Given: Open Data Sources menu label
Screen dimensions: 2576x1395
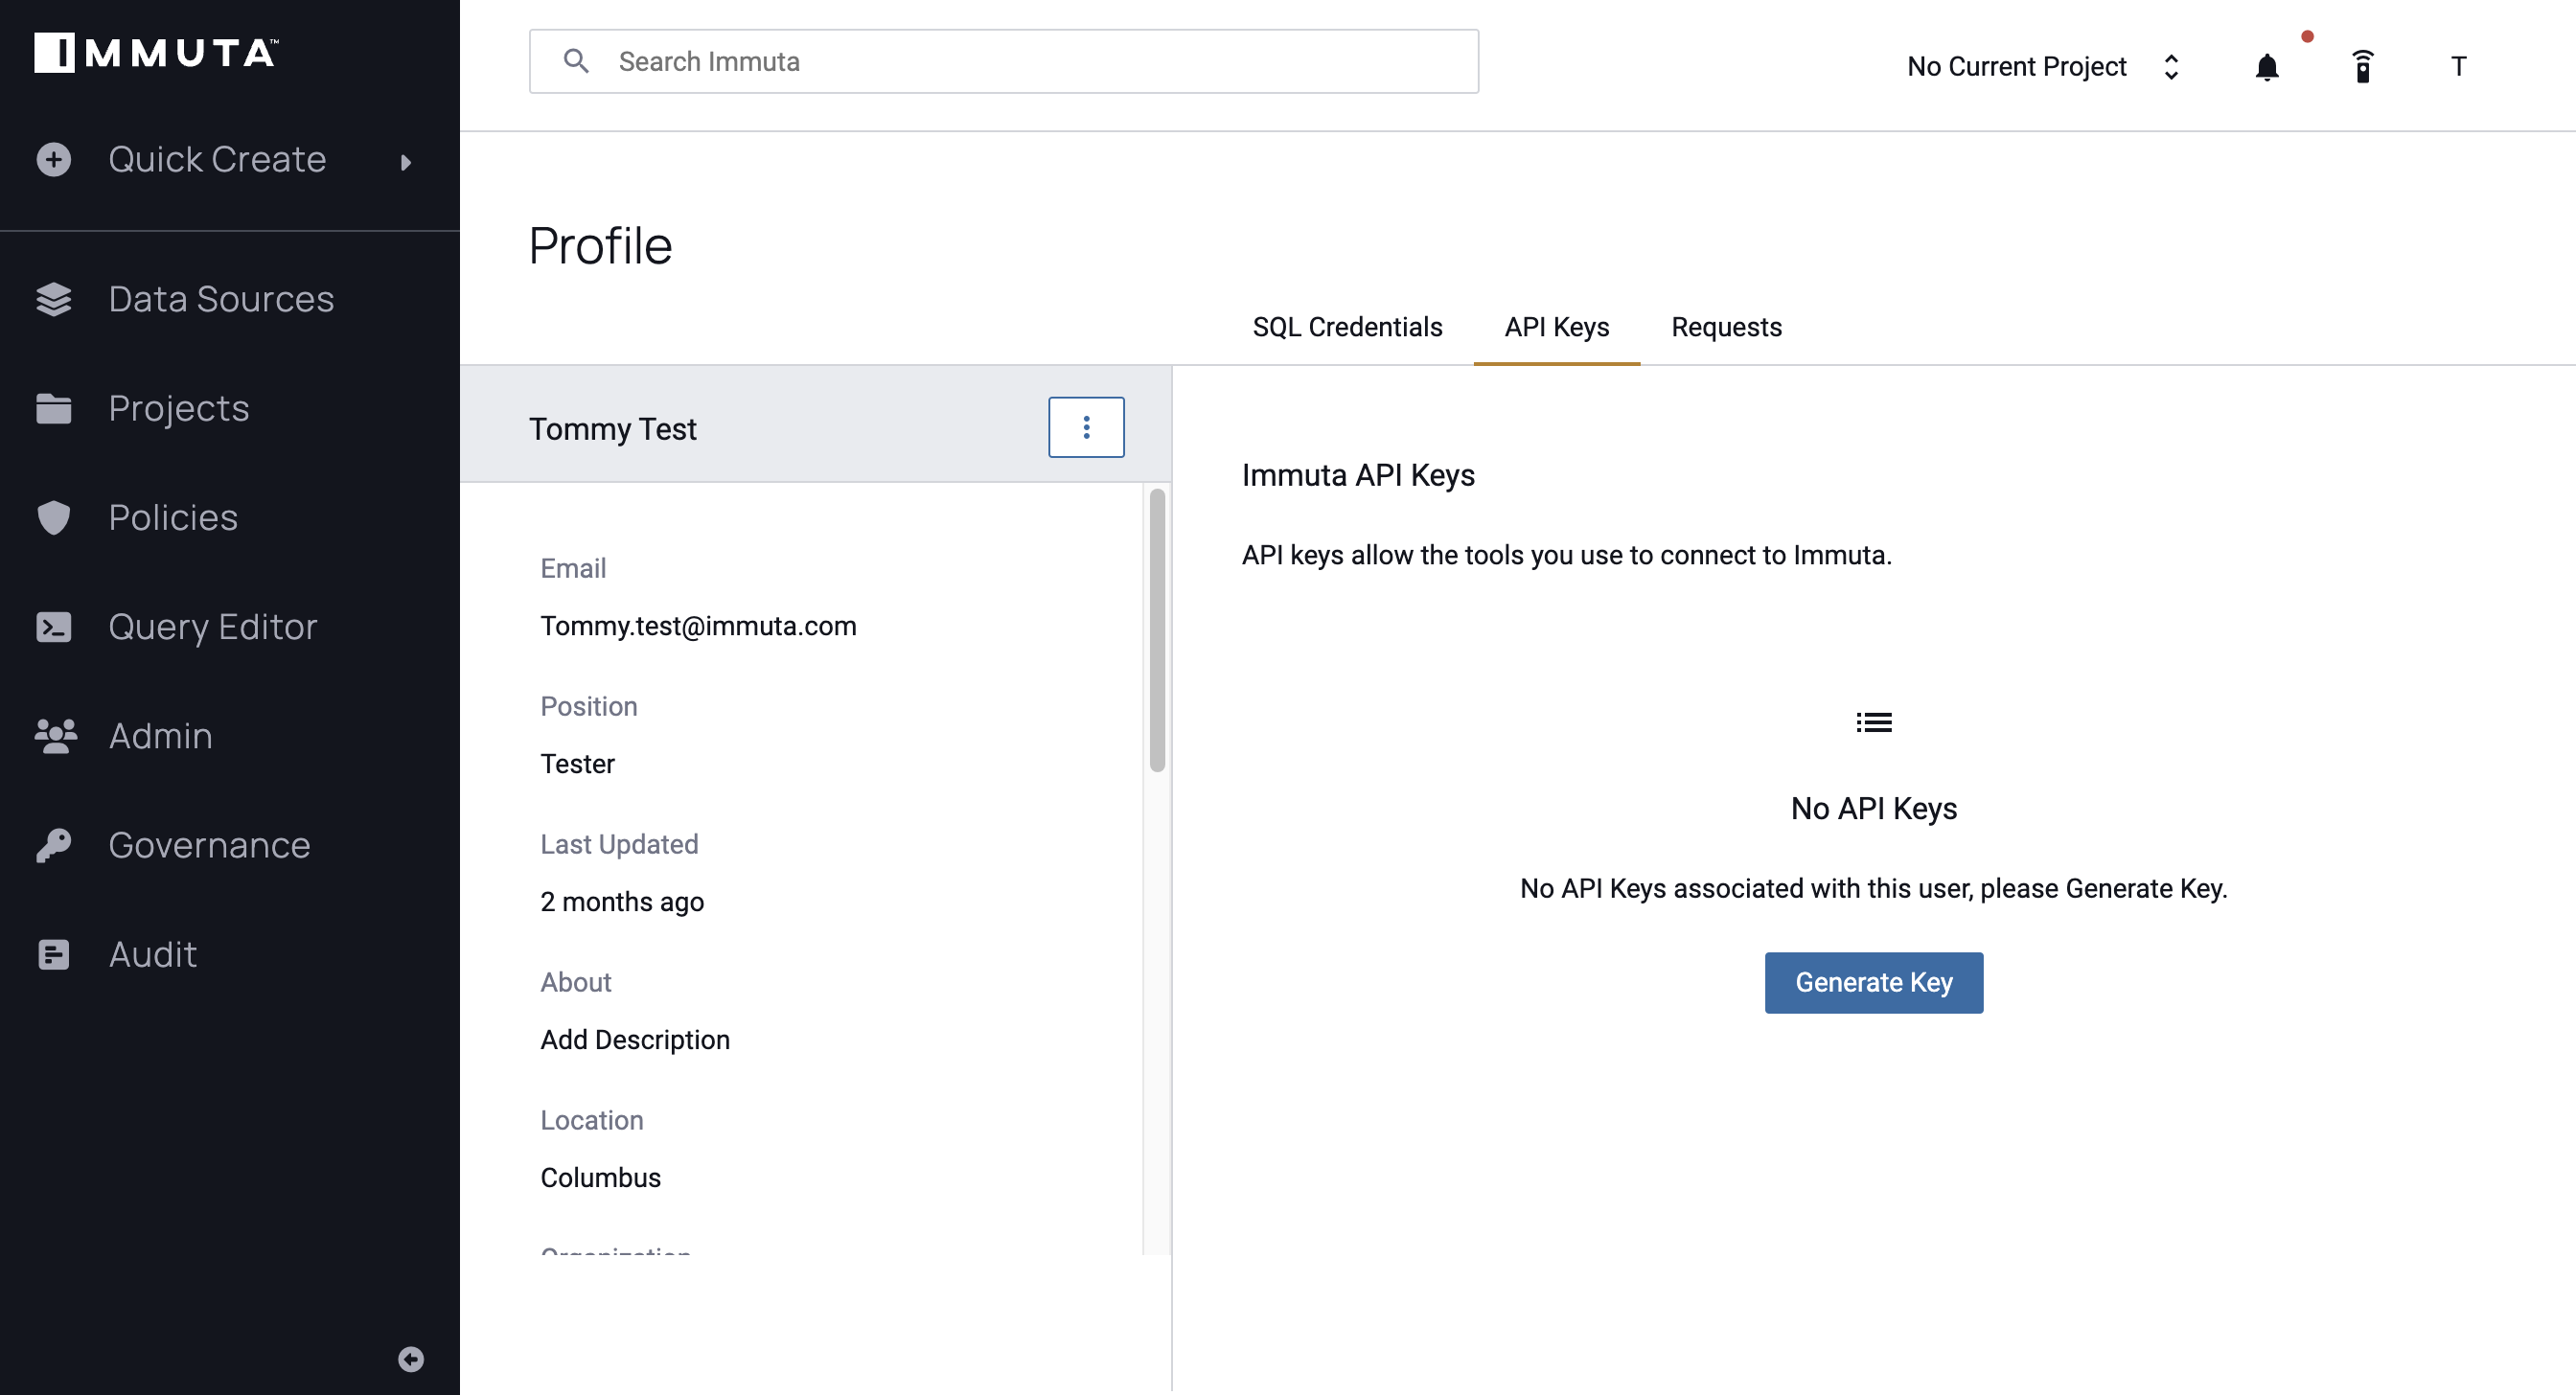Looking at the screenshot, I should click(x=221, y=299).
